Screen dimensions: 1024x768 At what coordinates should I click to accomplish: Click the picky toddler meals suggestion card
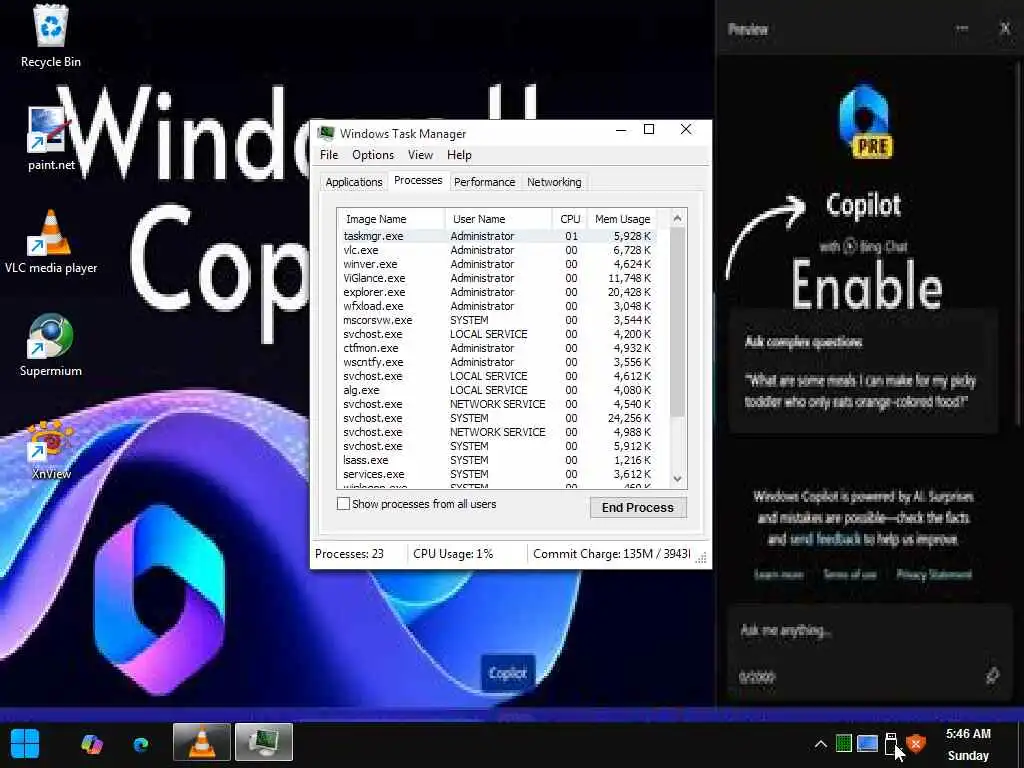click(x=863, y=372)
